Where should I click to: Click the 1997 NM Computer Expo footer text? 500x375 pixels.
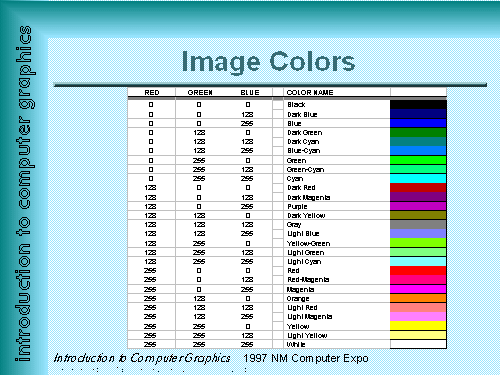click(x=306, y=358)
